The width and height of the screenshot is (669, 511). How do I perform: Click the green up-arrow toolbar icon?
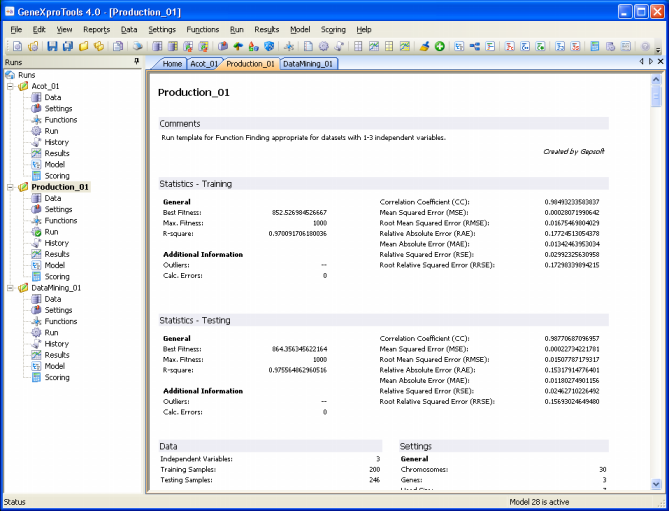(x=238, y=46)
